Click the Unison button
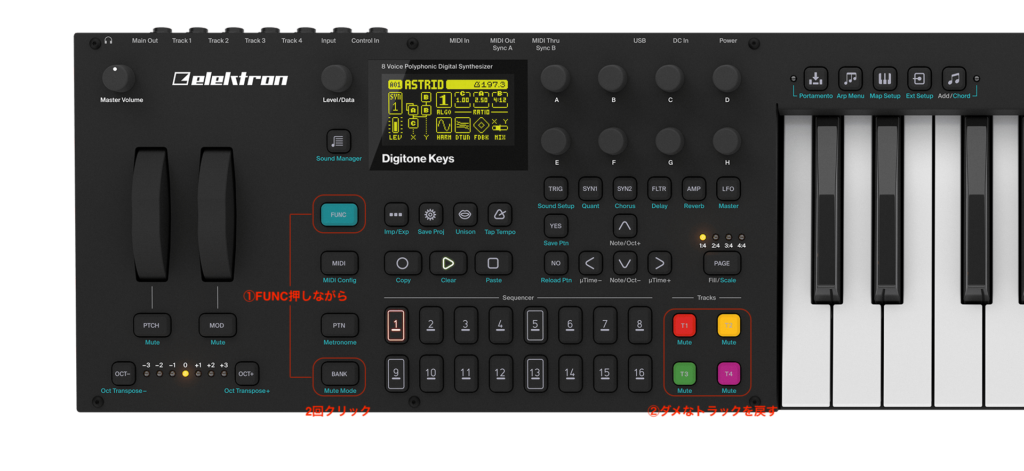This screenshot has width=1024, height=471. click(x=465, y=214)
